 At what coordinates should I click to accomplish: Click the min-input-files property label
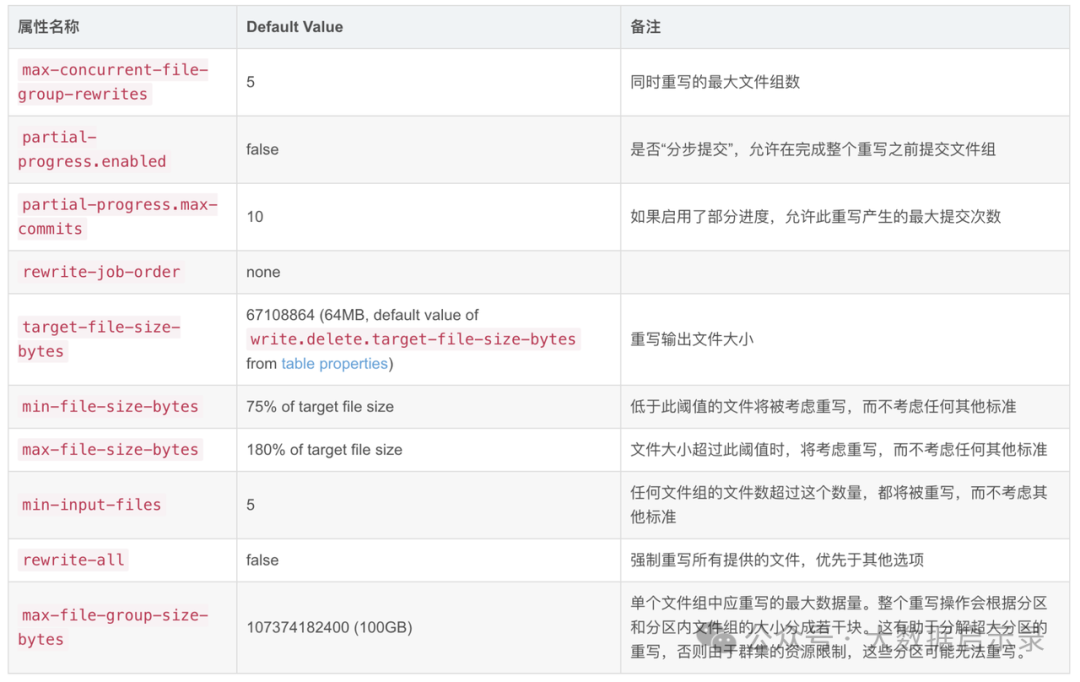pos(92,505)
